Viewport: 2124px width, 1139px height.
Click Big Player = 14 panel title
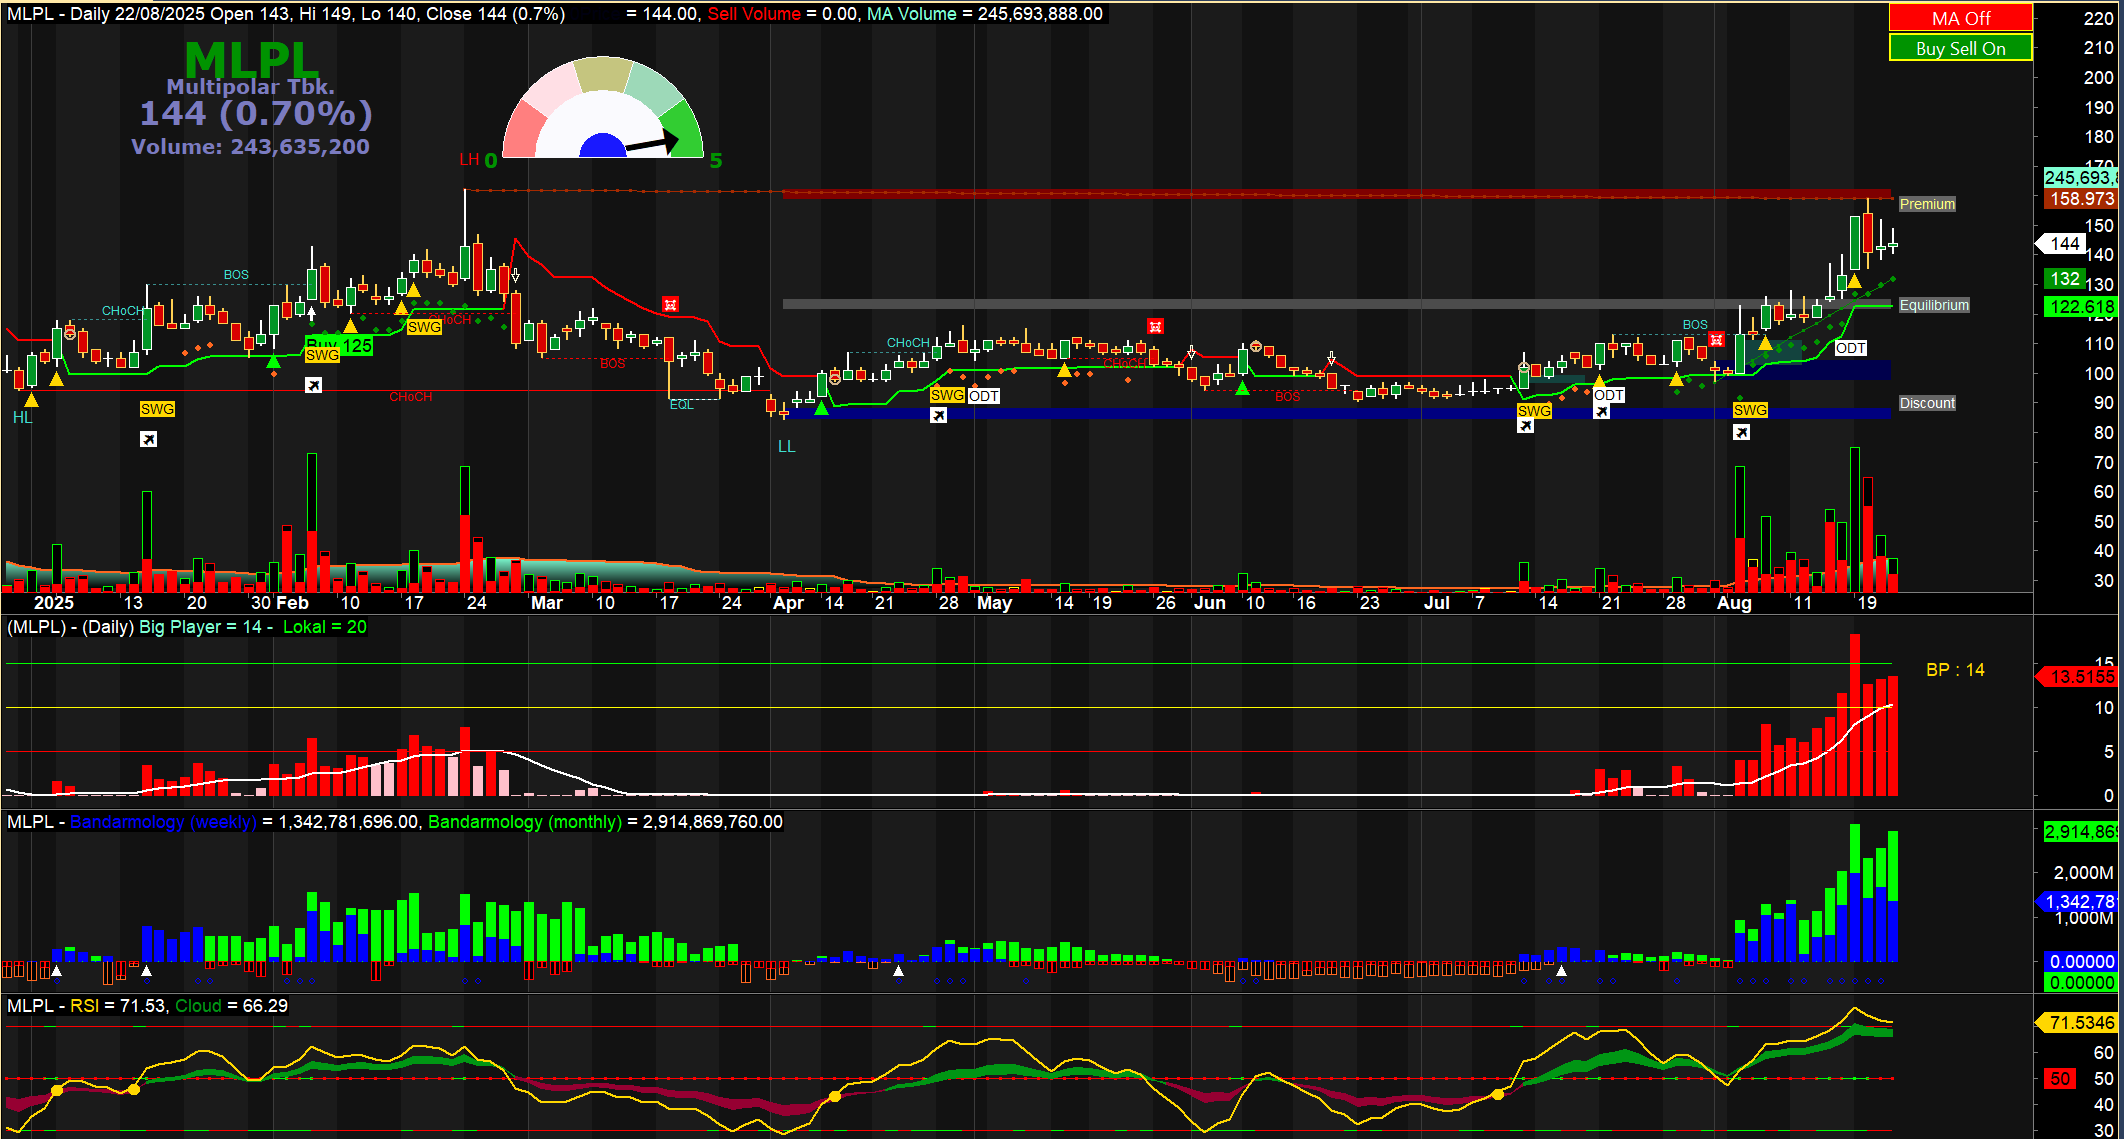pyautogui.click(x=200, y=627)
